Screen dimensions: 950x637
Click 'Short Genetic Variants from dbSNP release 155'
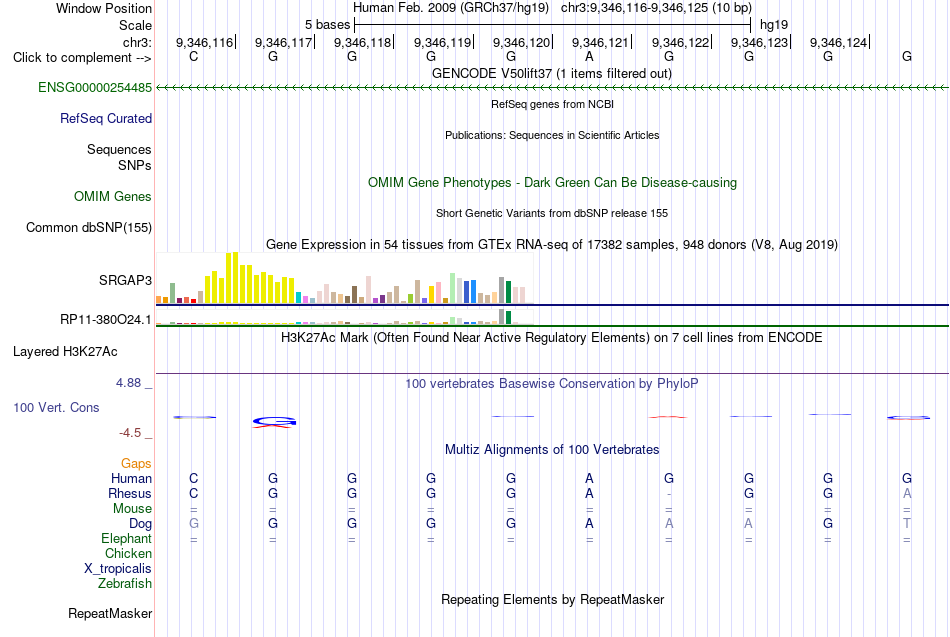[x=552, y=213]
